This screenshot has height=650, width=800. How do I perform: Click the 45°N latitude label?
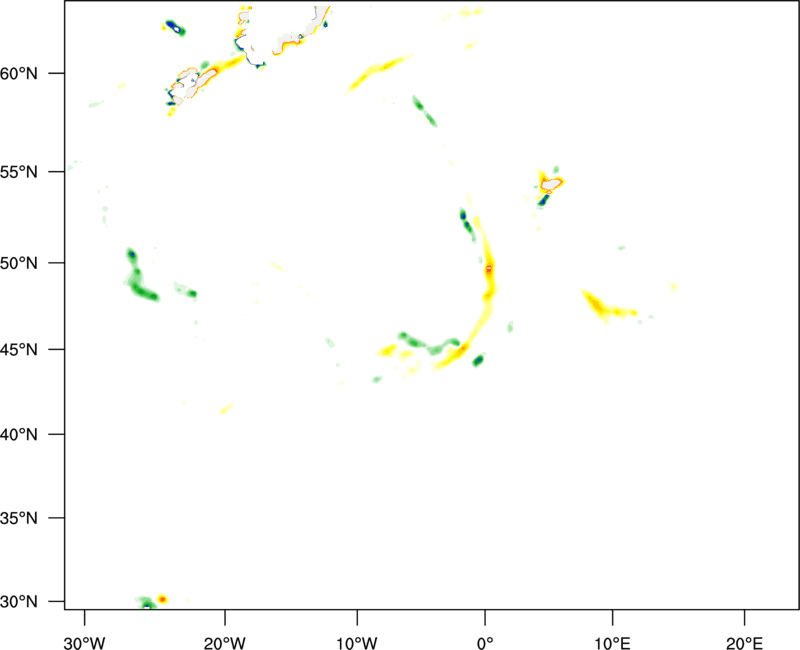(19, 349)
